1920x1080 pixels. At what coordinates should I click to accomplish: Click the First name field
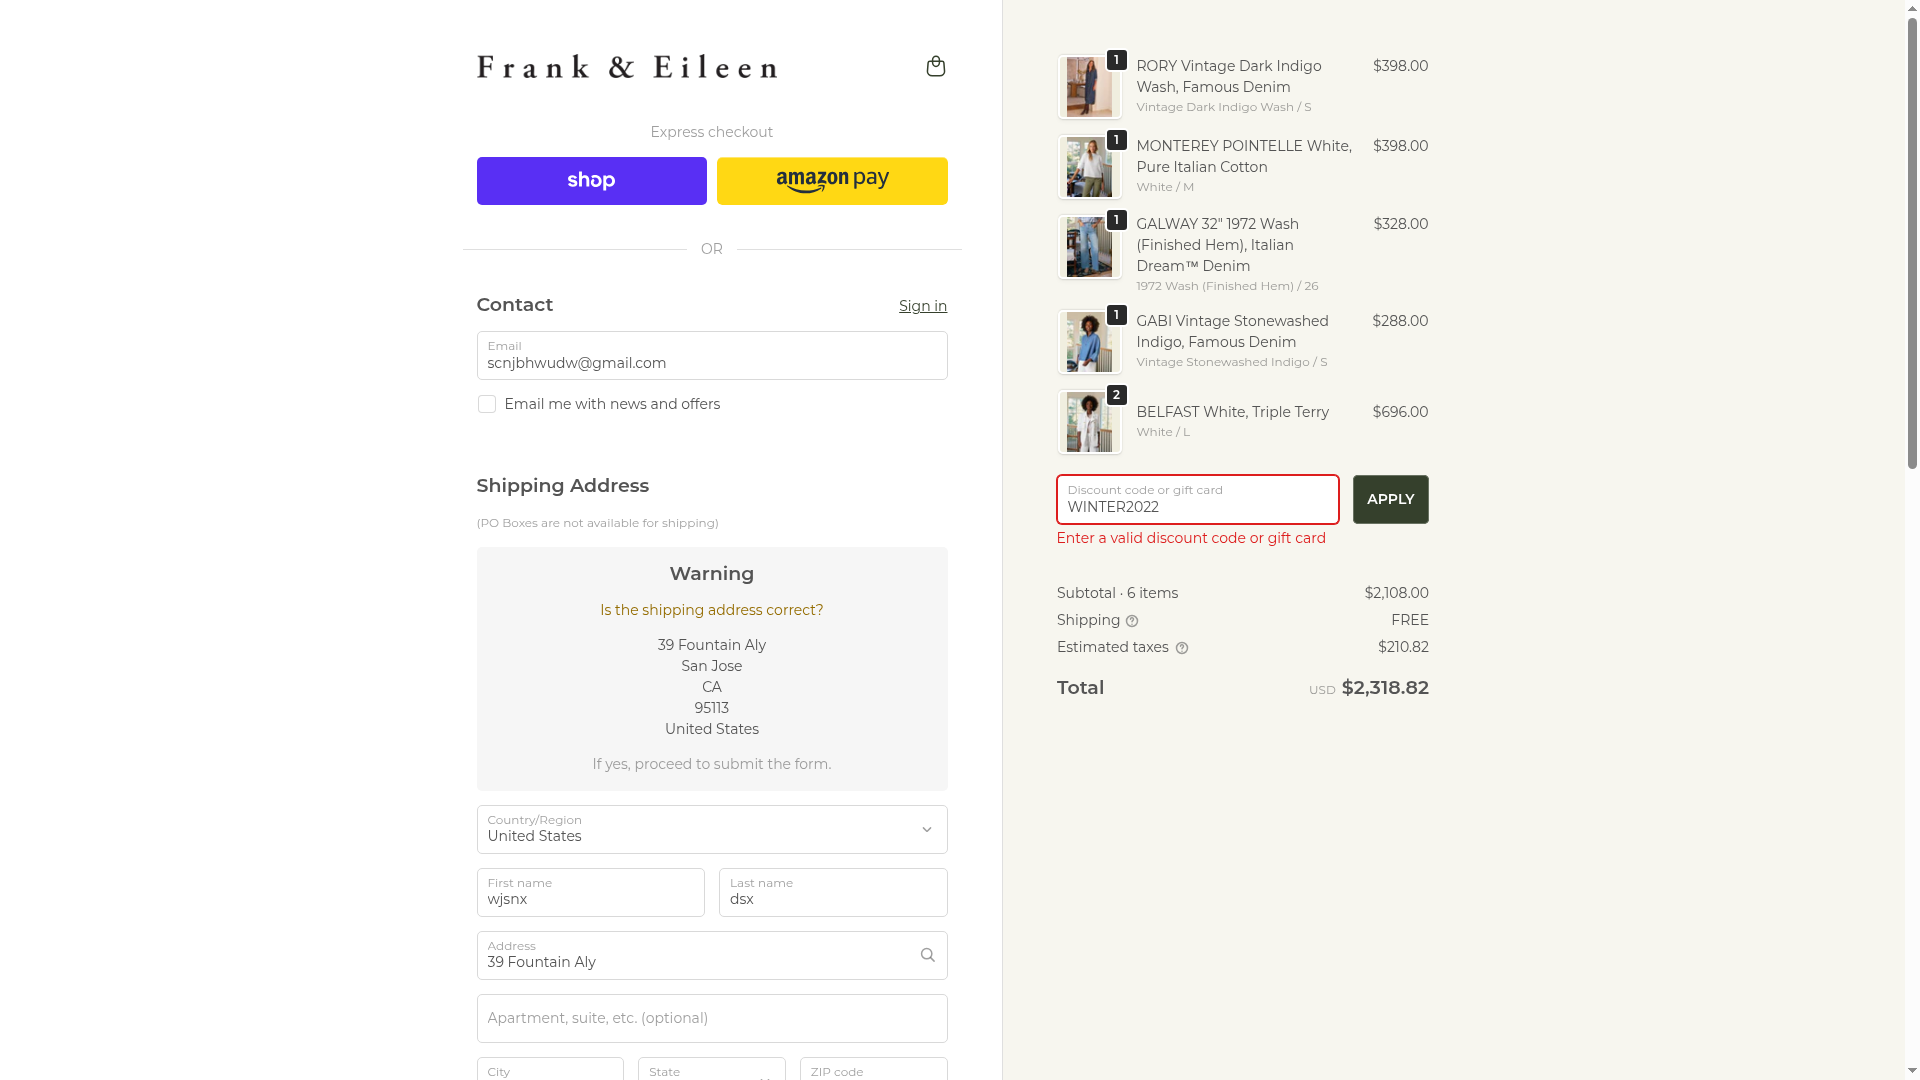pos(590,892)
